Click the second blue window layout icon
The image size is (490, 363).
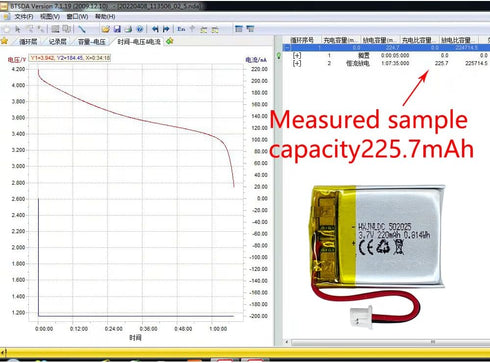[x=250, y=29]
